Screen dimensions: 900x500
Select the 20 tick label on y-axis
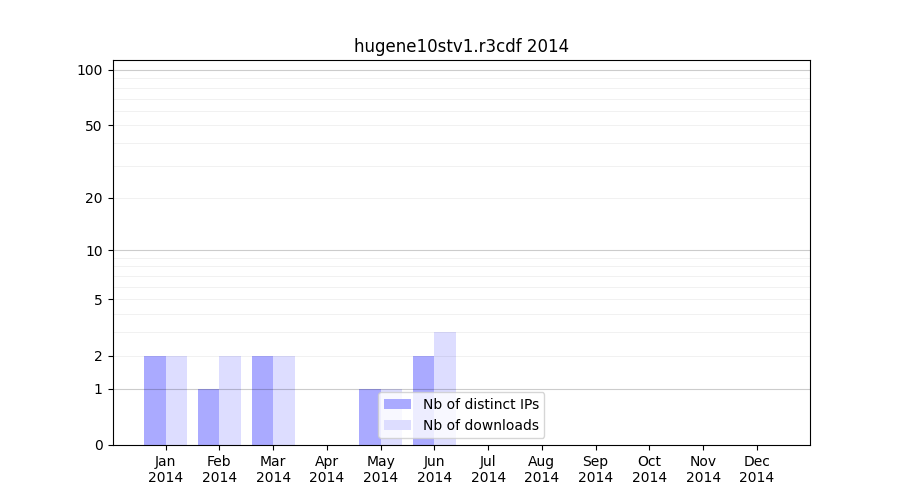tap(94, 198)
